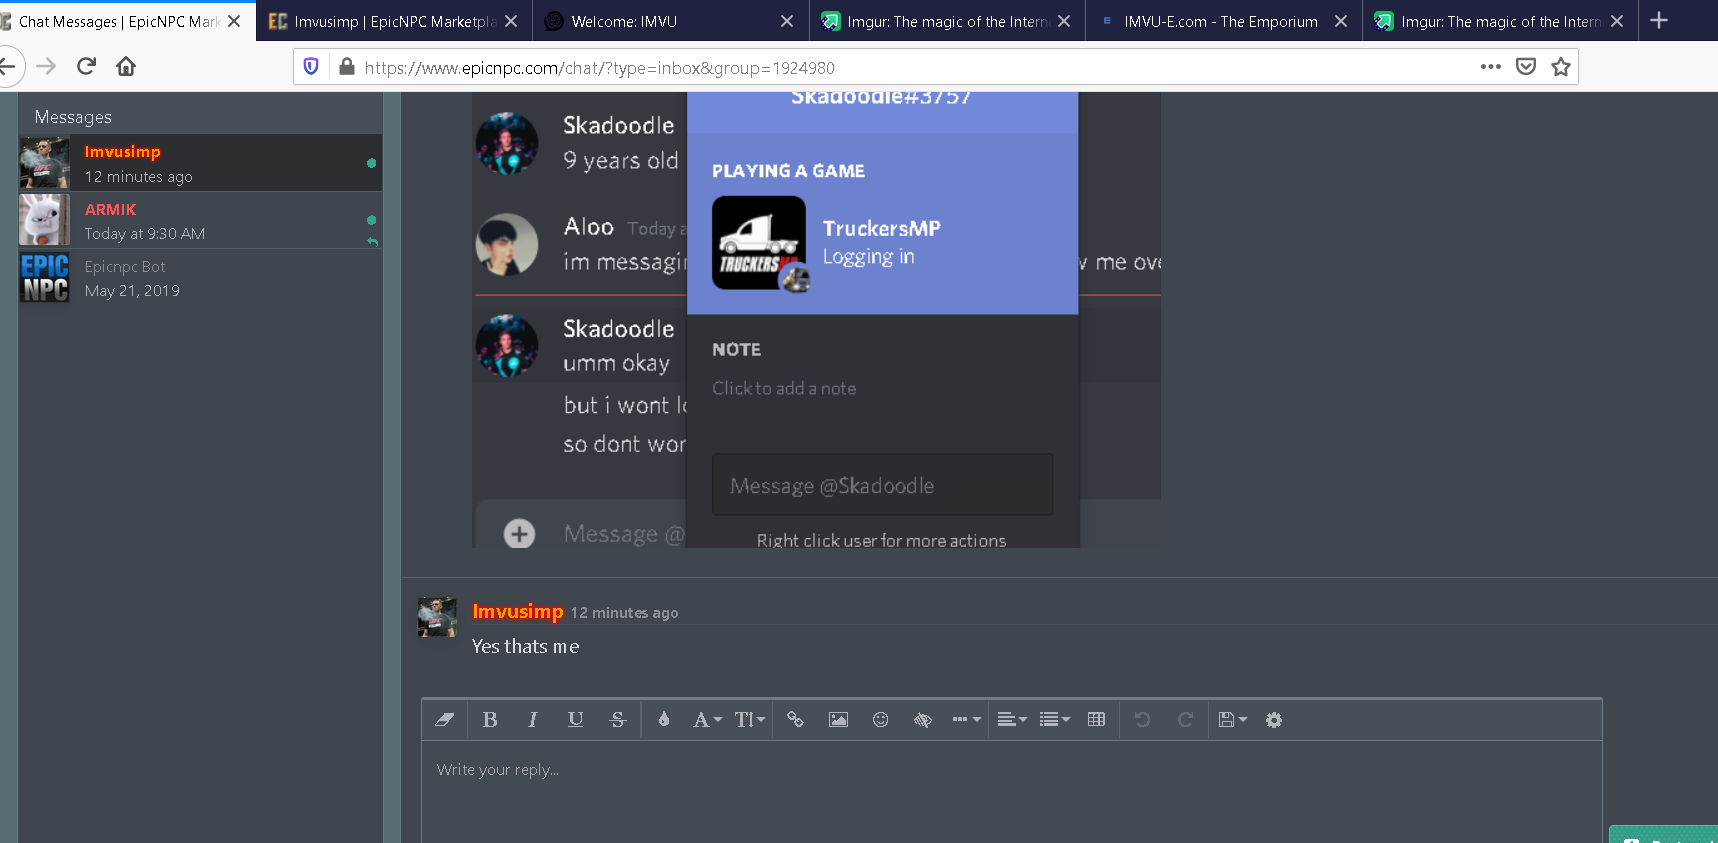The image size is (1718, 843).
Task: Click the undo arrow in editor
Action: (1142, 720)
